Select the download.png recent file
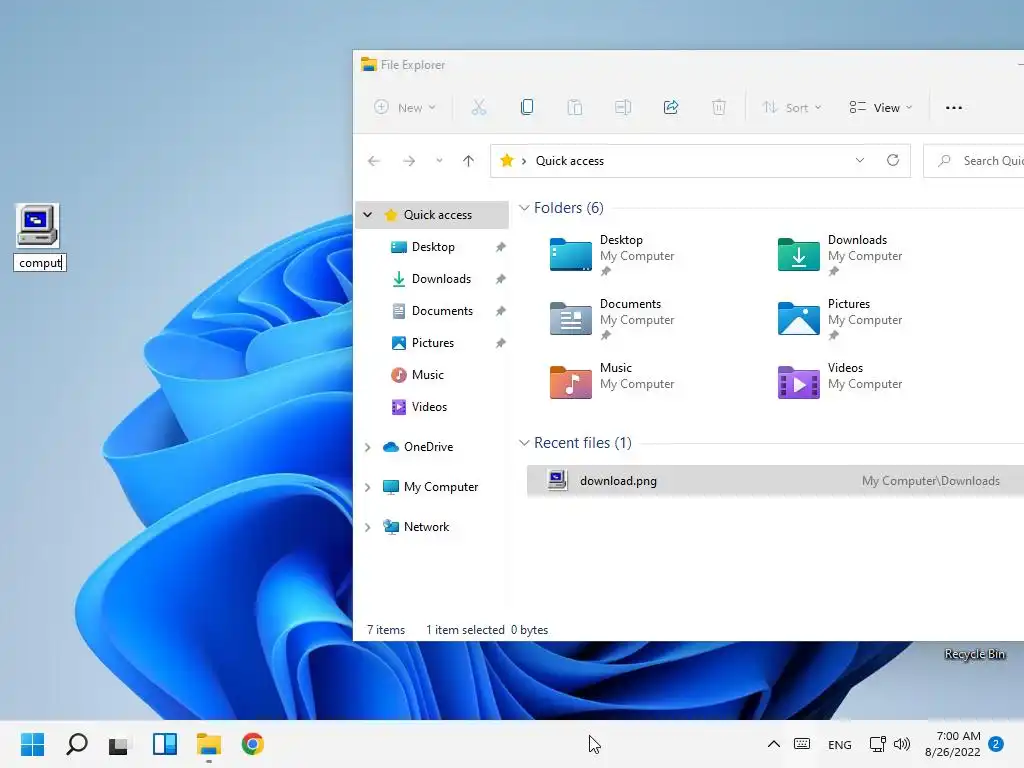This screenshot has width=1024, height=768. pos(775,481)
